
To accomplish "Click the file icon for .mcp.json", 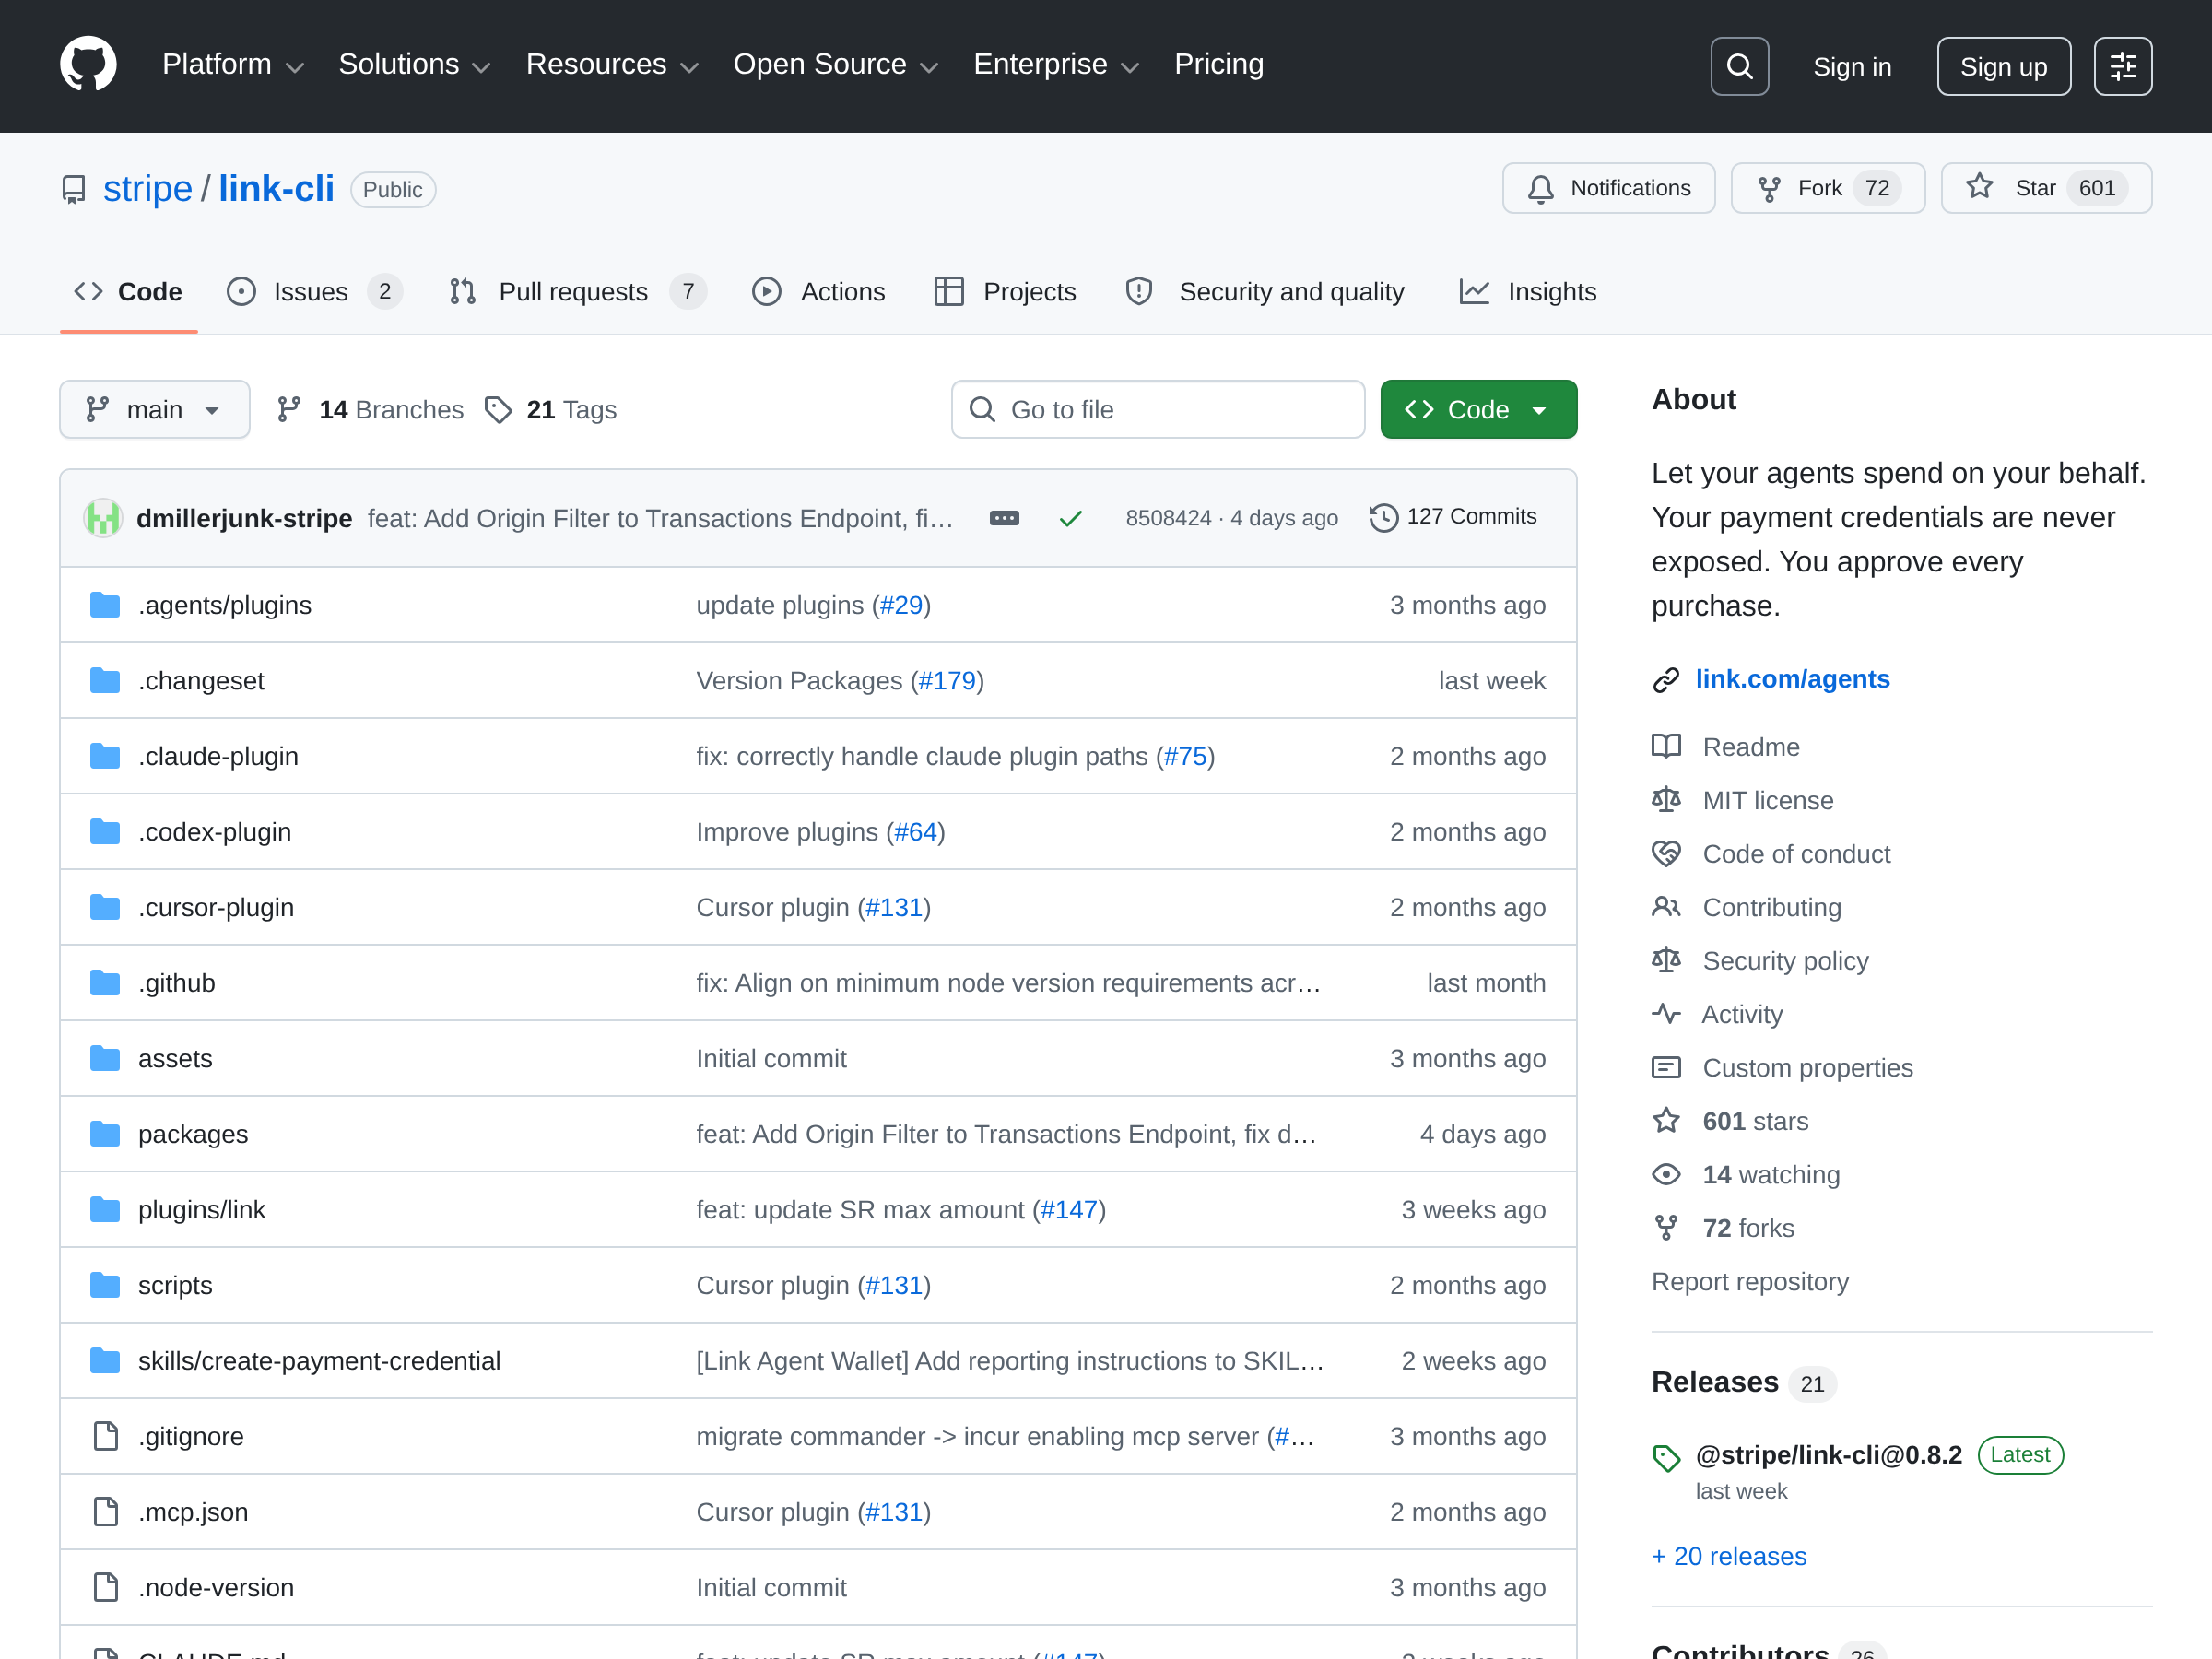I will 105,1512.
